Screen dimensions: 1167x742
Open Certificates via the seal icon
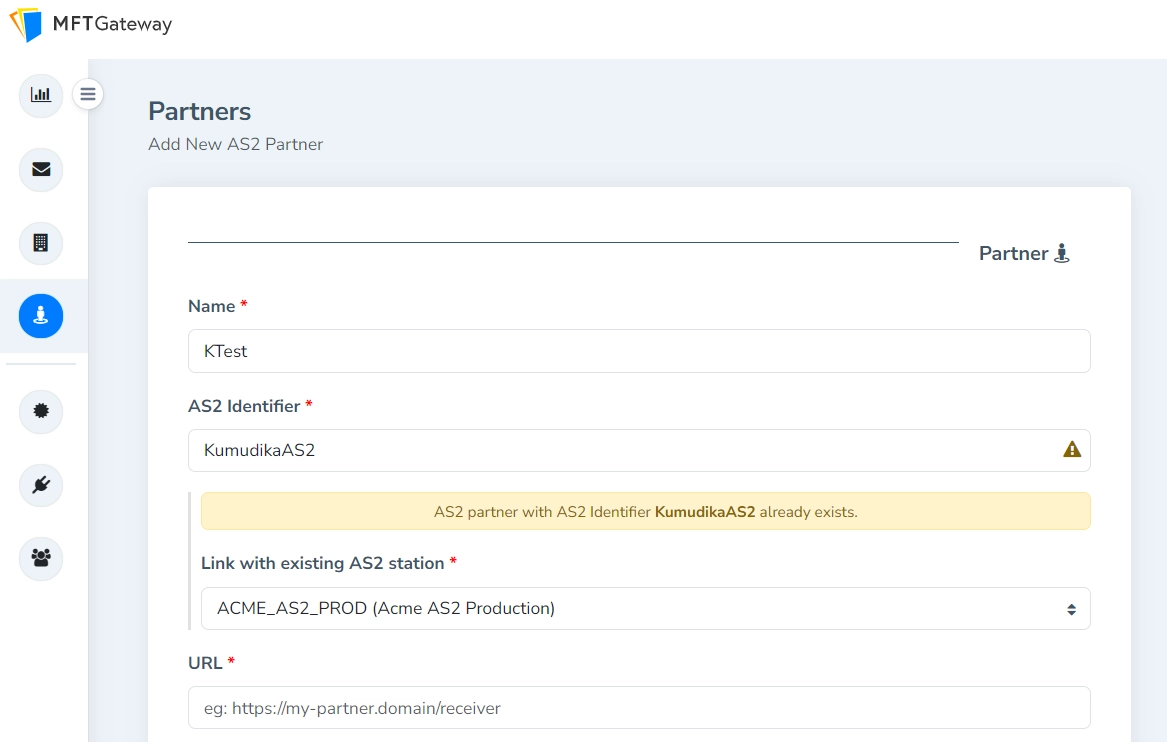coord(40,411)
